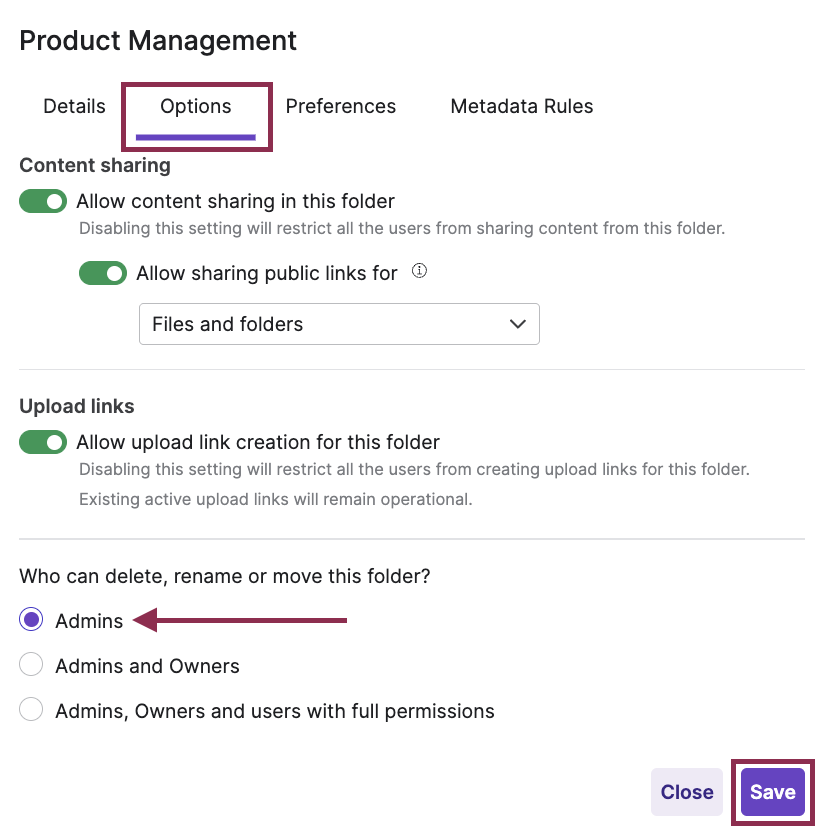Click the Close button

tap(687, 792)
